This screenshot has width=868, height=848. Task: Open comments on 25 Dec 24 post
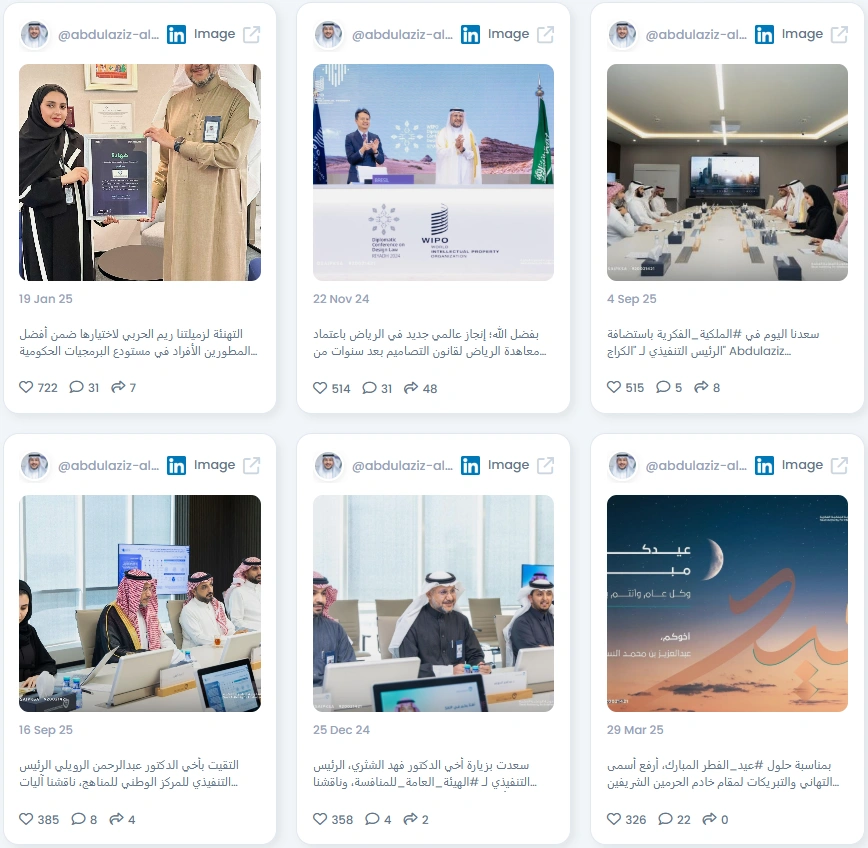pyautogui.click(x=372, y=819)
